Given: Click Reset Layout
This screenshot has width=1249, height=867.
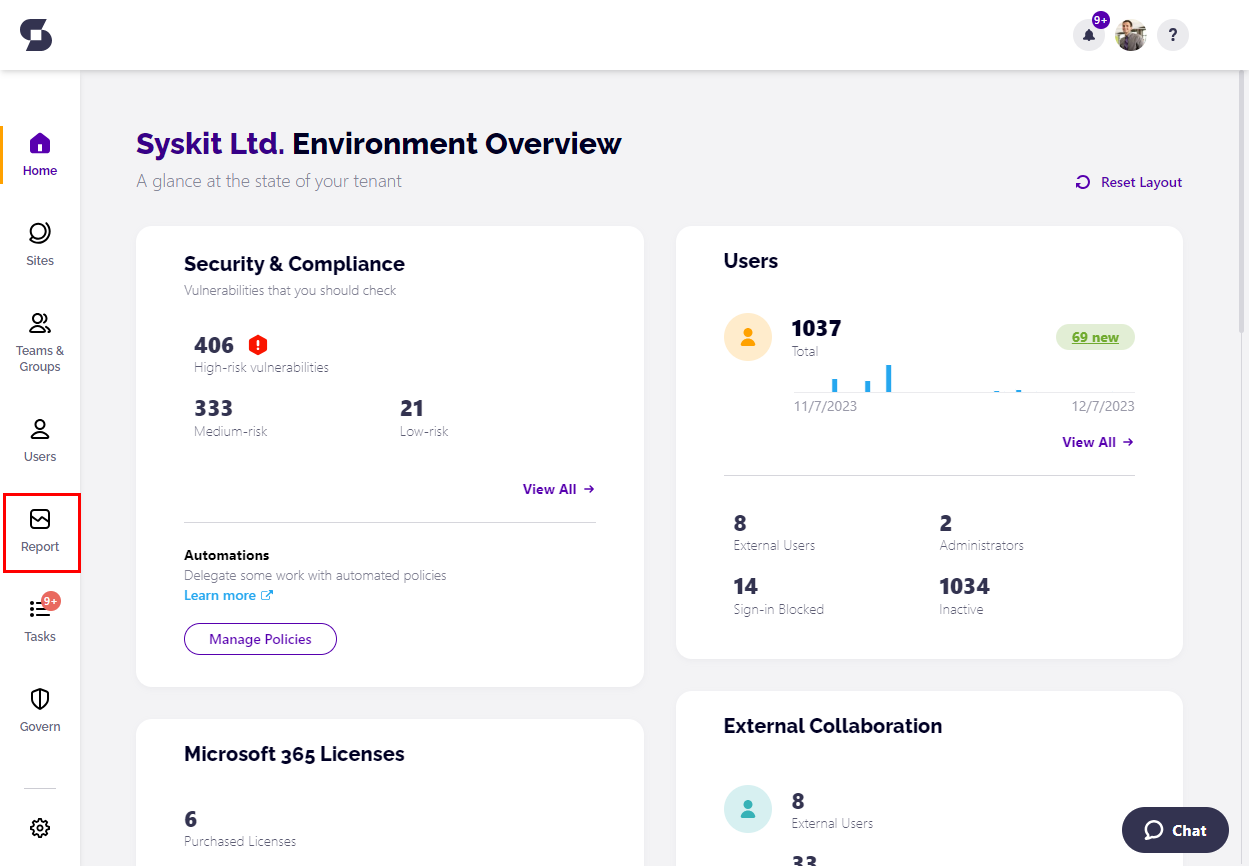Looking at the screenshot, I should click(x=1128, y=182).
